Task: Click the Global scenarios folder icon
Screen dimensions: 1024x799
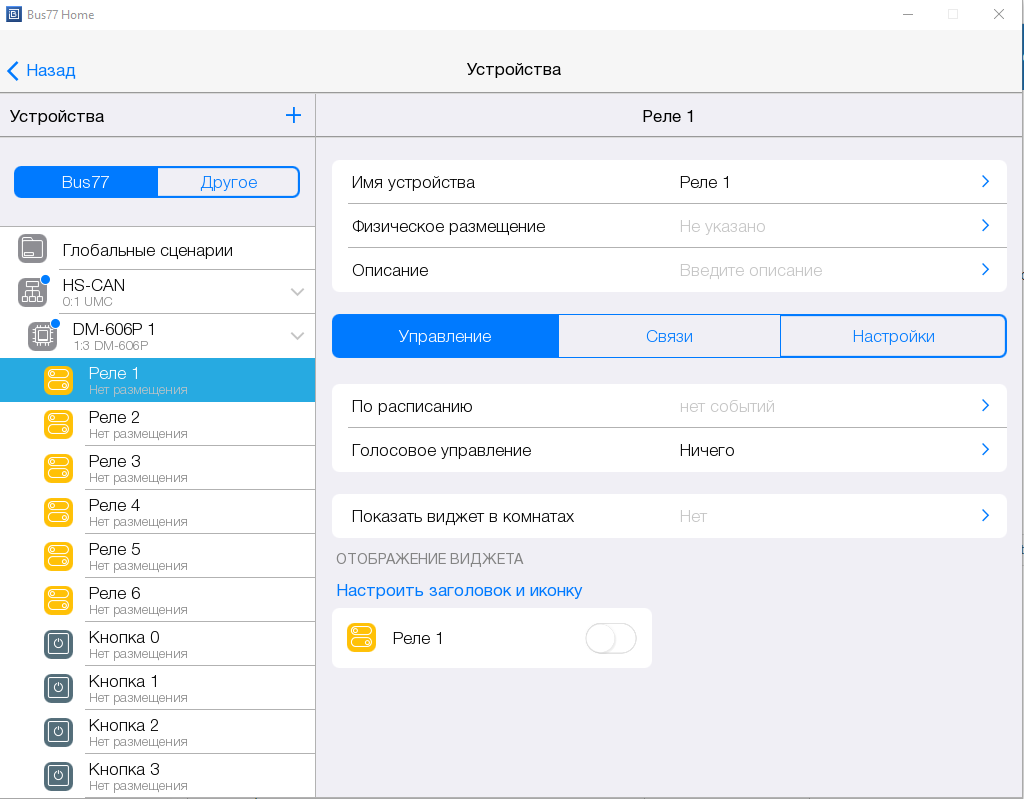Action: 32,249
